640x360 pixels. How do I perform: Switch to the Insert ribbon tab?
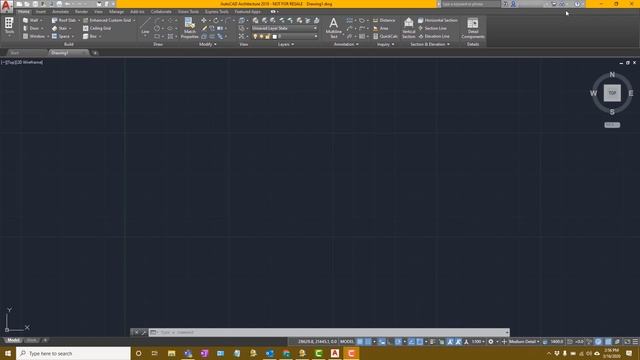(x=41, y=12)
